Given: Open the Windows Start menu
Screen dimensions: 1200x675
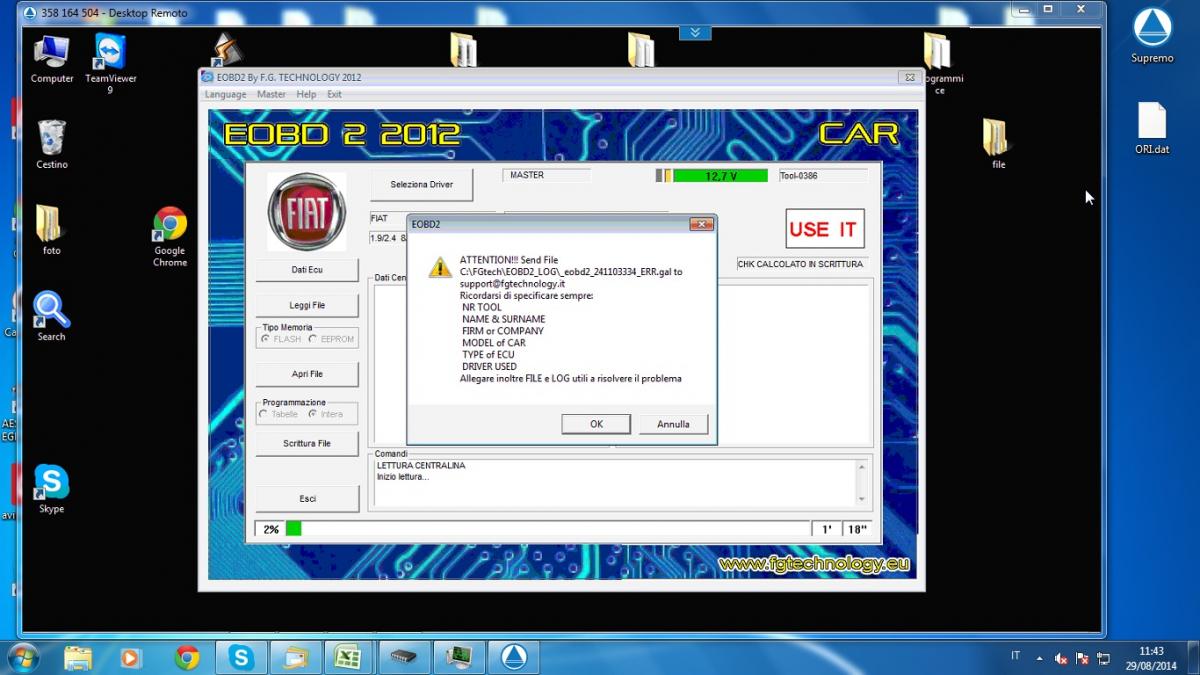Looking at the screenshot, I should [x=22, y=657].
